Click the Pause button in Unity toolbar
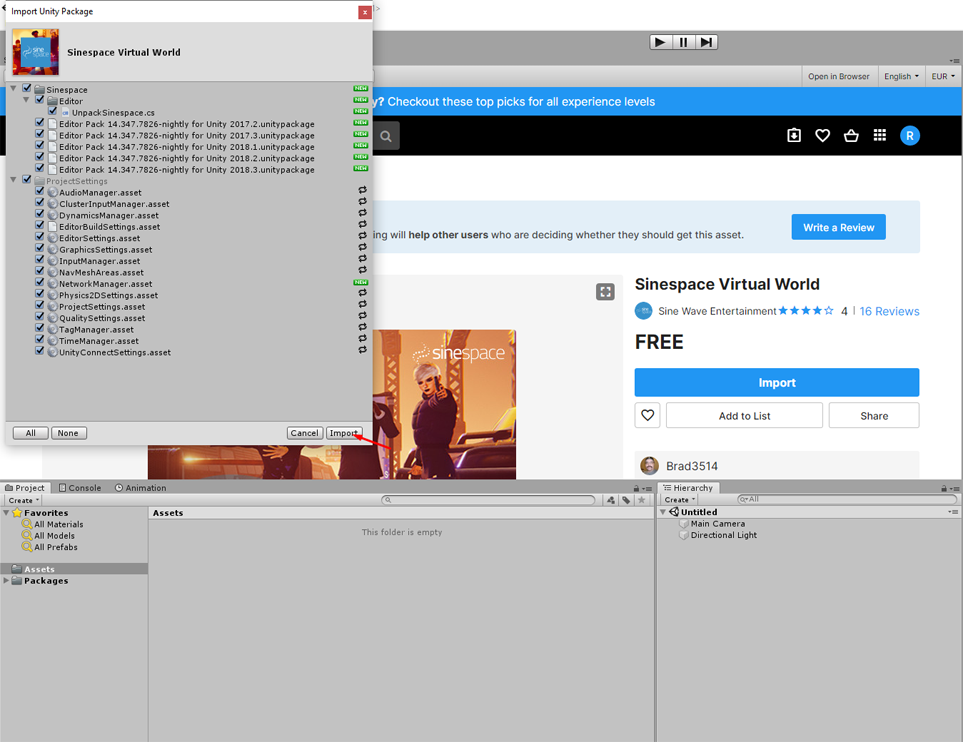The width and height of the screenshot is (963, 742). point(684,42)
